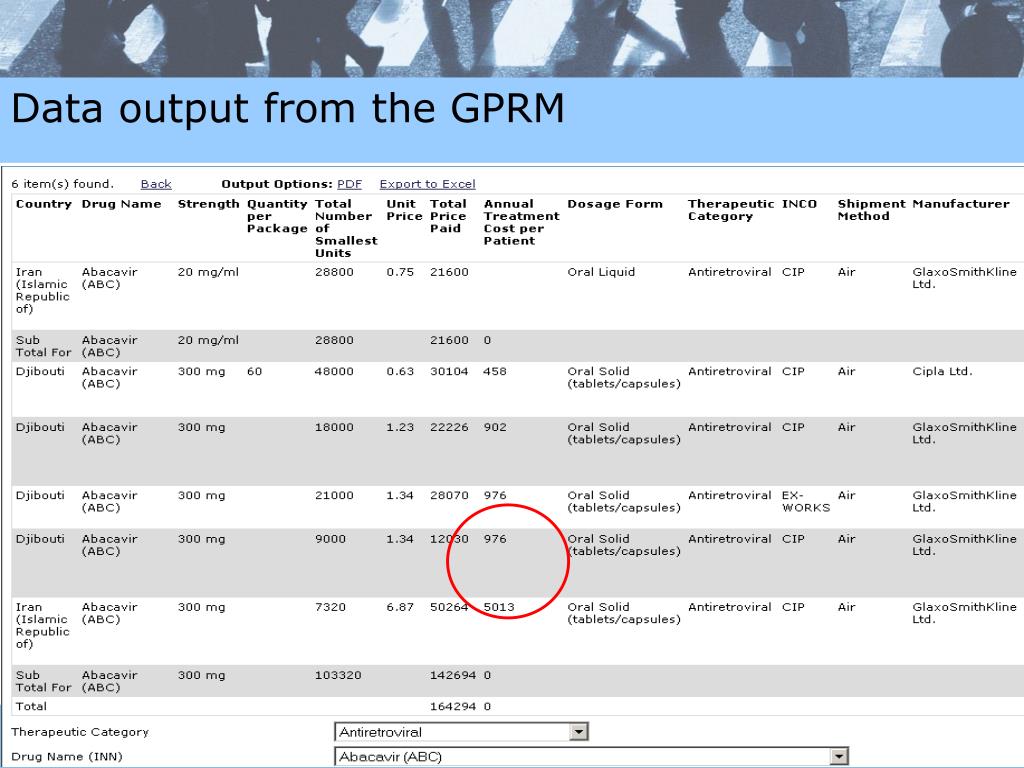This screenshot has height=768, width=1024.
Task: Click the Oral Liquid dosage form cell
Action: click(x=601, y=272)
